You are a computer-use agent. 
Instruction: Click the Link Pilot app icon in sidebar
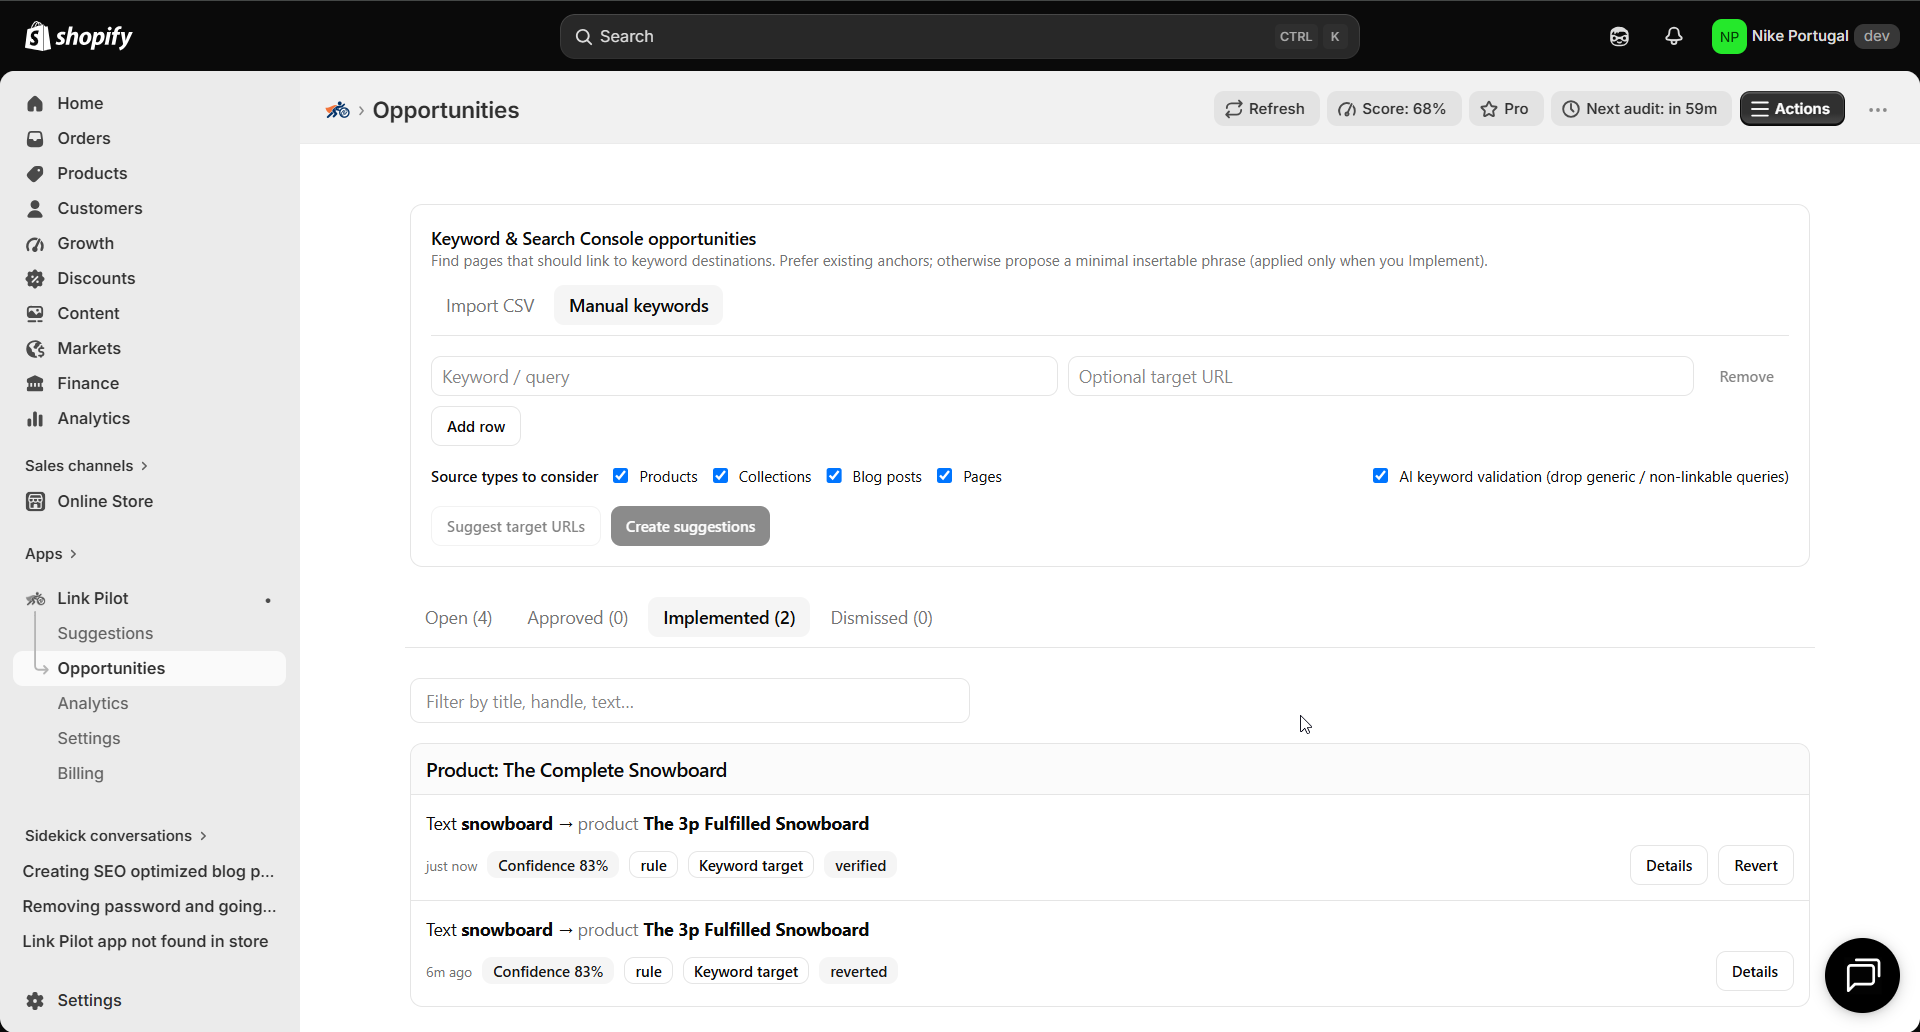tap(35, 598)
